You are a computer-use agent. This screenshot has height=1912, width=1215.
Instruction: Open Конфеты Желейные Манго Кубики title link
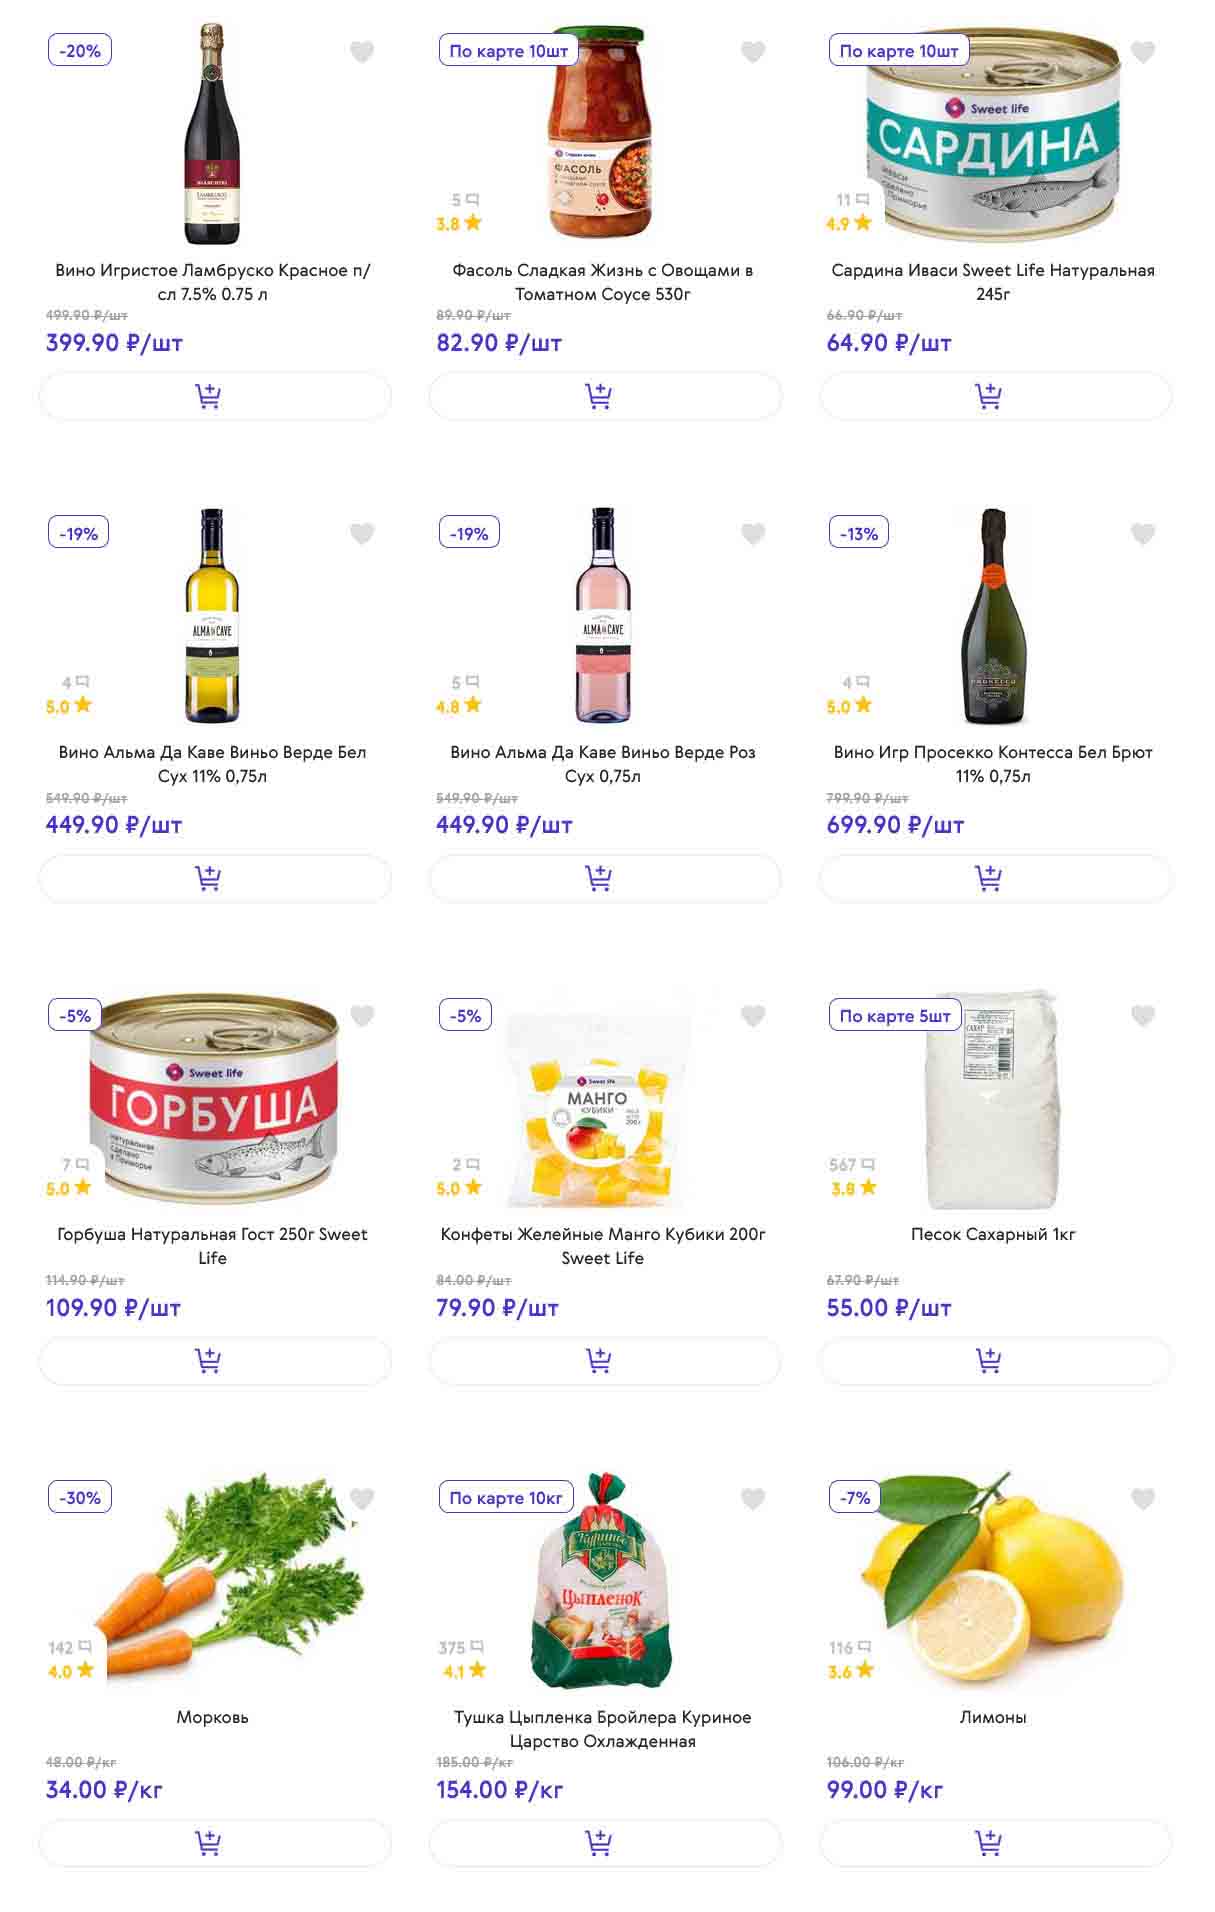[x=603, y=1246]
